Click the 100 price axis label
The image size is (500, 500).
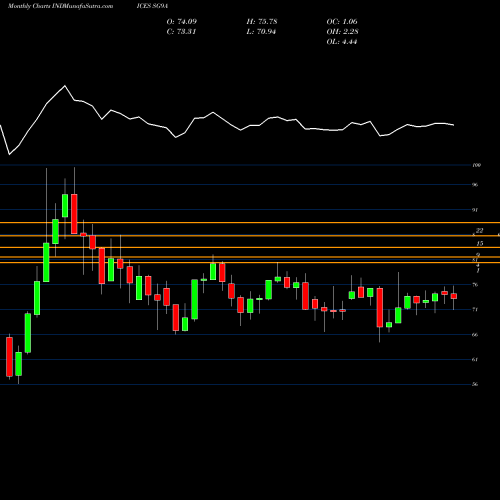tap(477, 165)
